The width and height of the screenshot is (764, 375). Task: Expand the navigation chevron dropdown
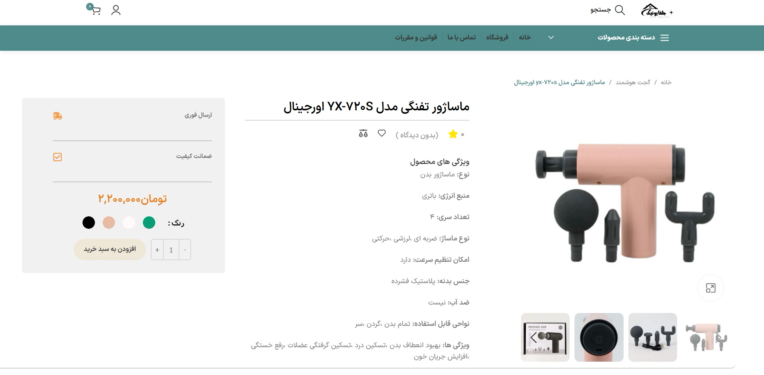pyautogui.click(x=551, y=38)
